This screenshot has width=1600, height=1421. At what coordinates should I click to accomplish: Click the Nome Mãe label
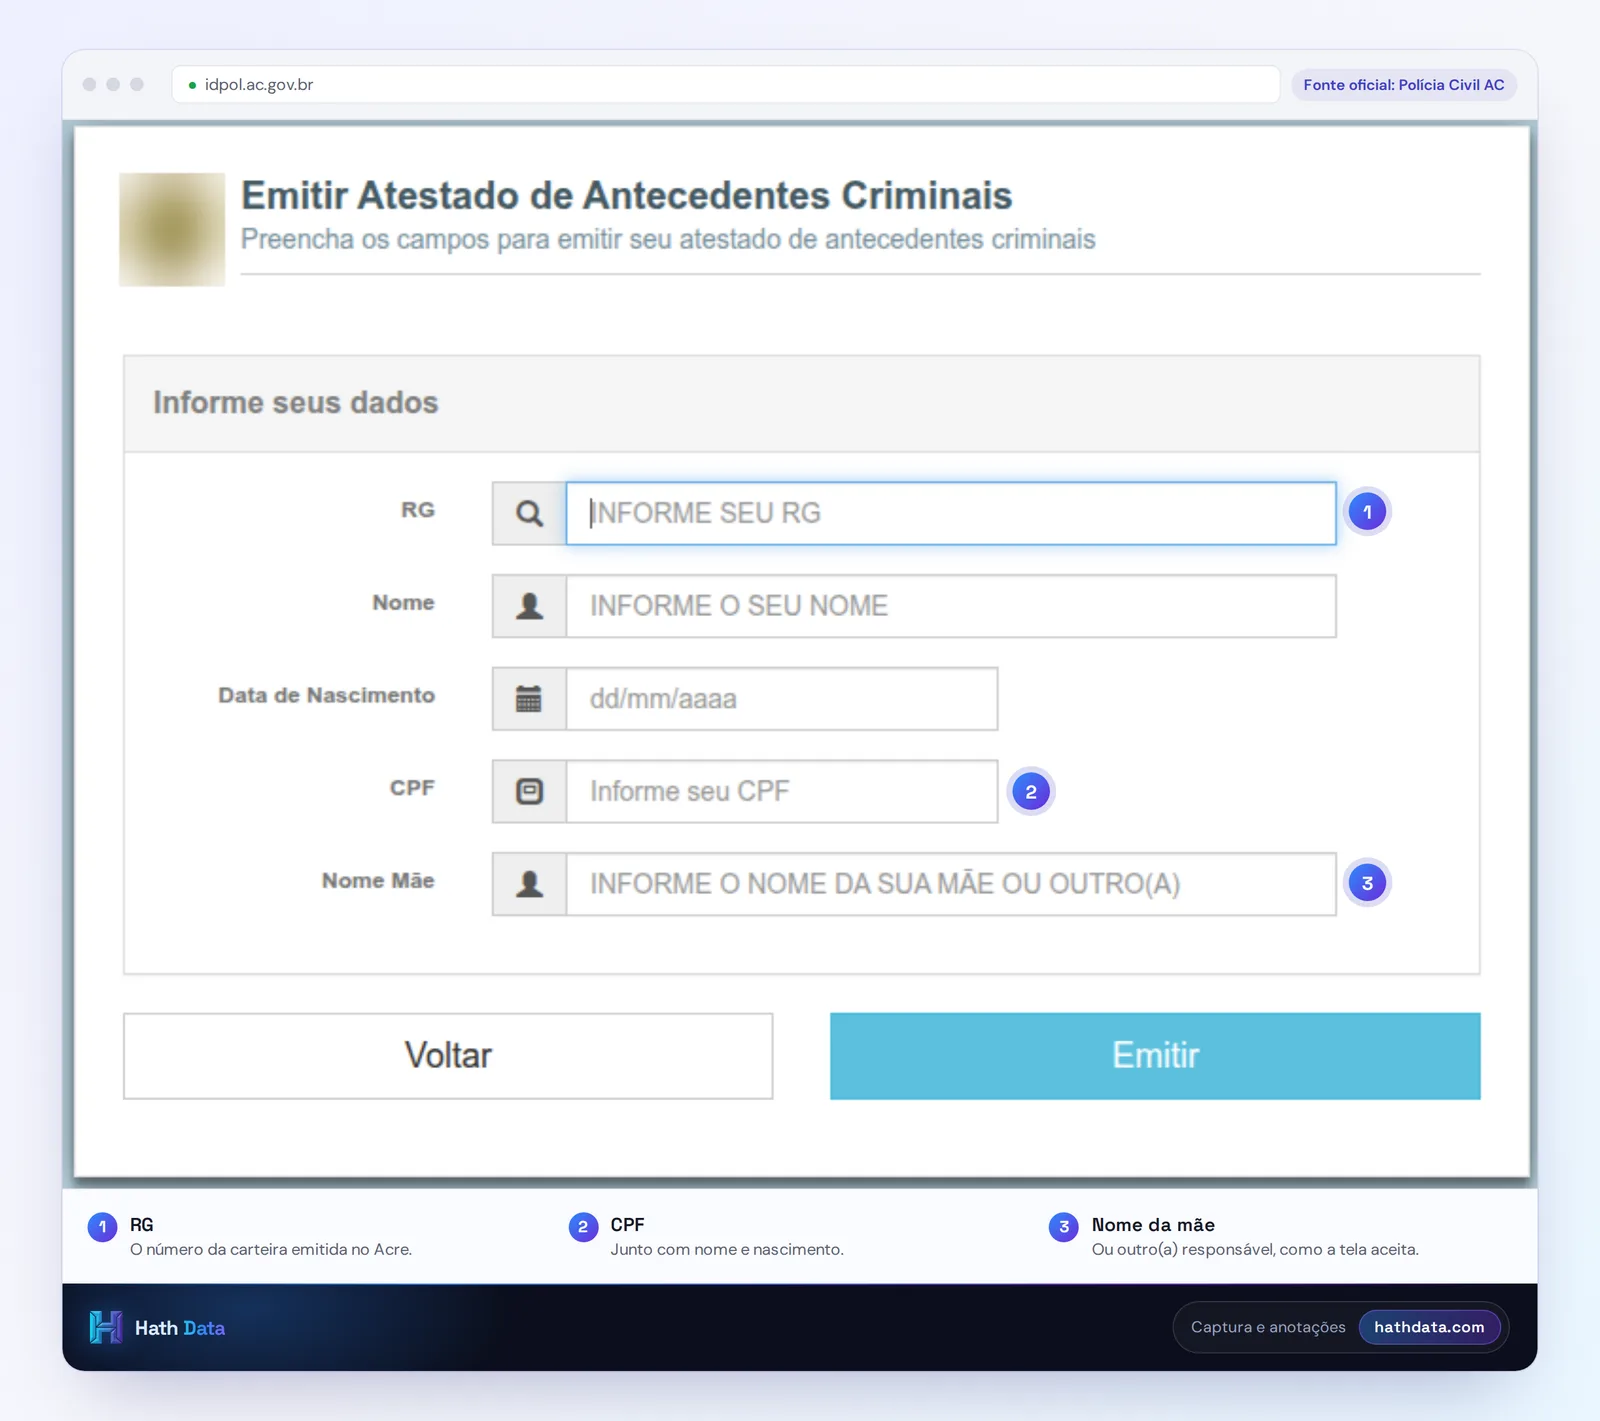tap(378, 881)
